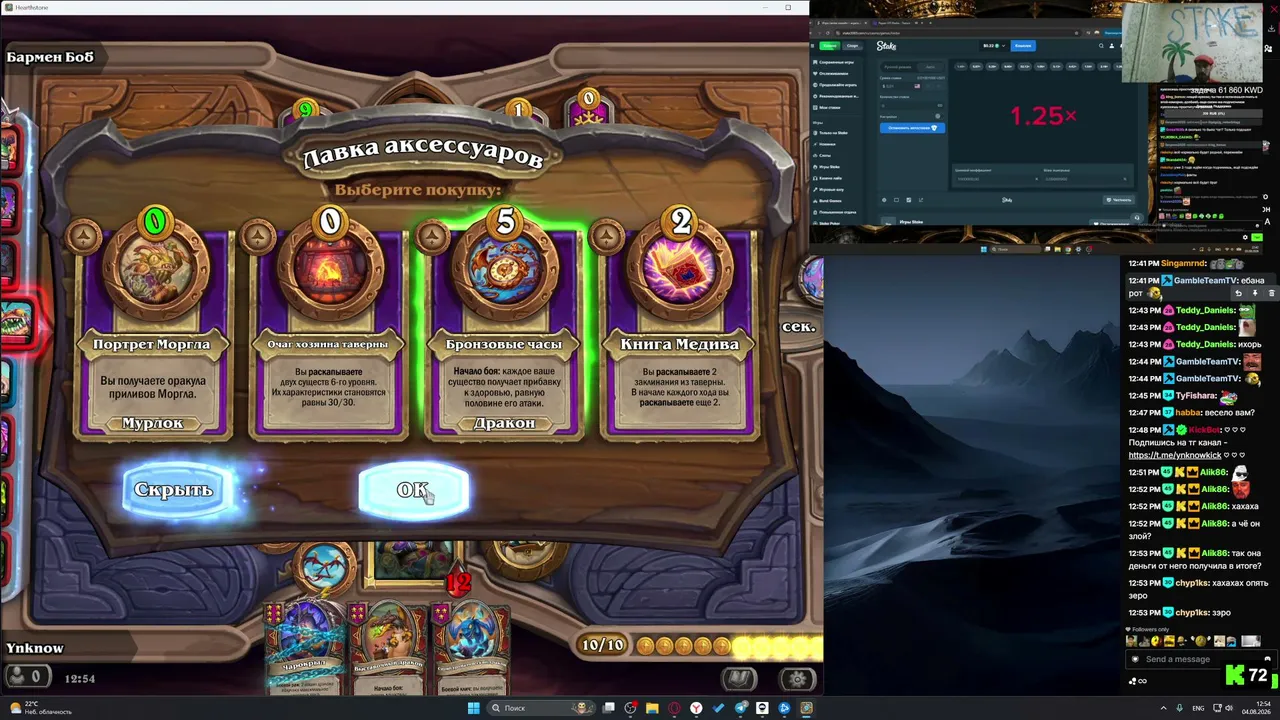Open Telegram from the taskbar
This screenshot has height=720, width=1280.
click(741, 708)
